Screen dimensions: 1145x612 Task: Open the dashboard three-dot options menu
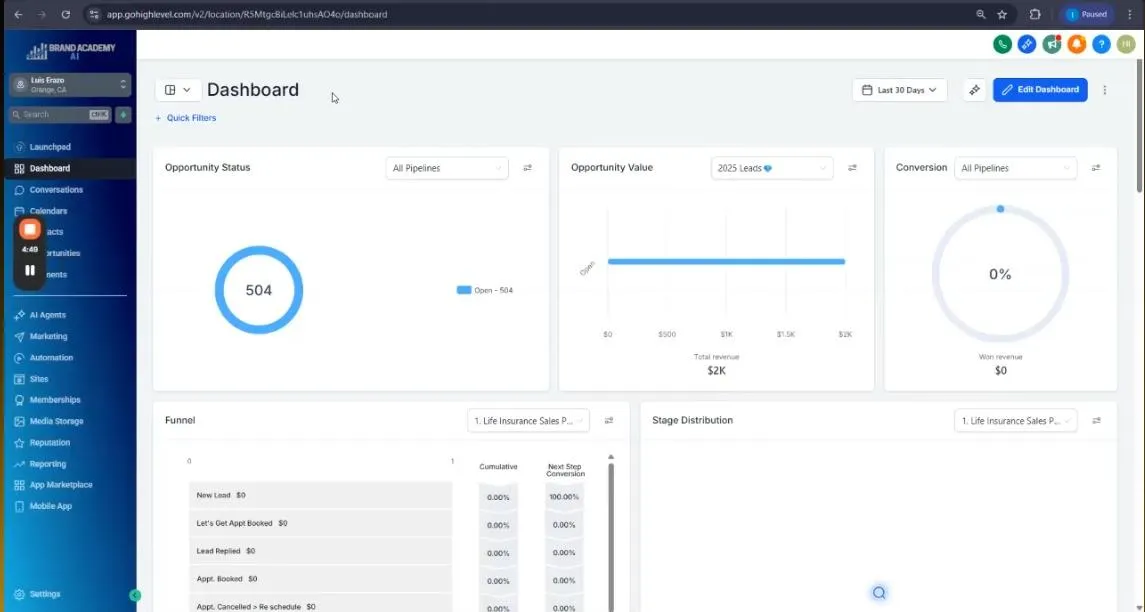coord(1104,90)
